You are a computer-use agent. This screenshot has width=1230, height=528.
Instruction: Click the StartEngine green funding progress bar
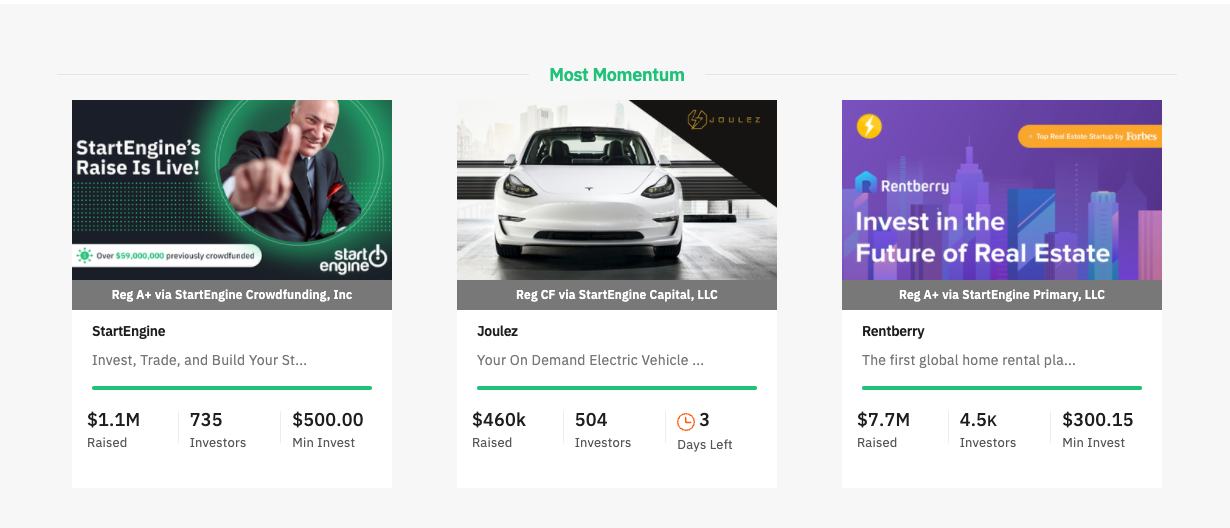pyautogui.click(x=232, y=388)
